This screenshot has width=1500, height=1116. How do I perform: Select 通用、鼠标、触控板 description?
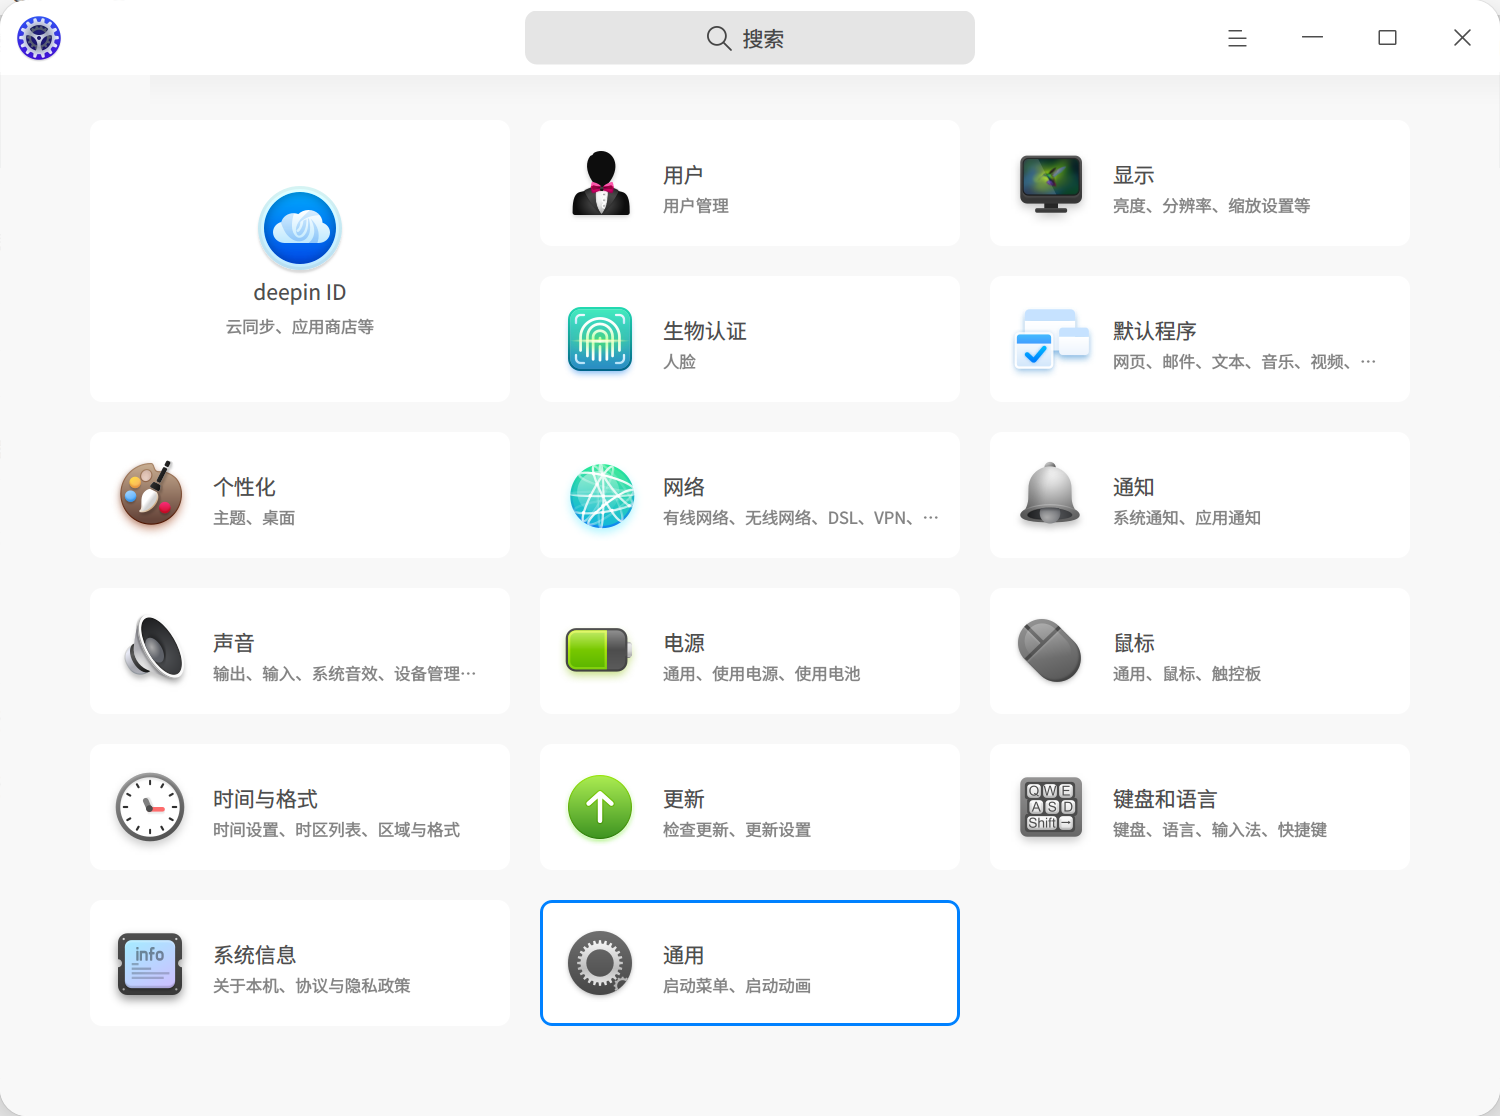(1187, 674)
